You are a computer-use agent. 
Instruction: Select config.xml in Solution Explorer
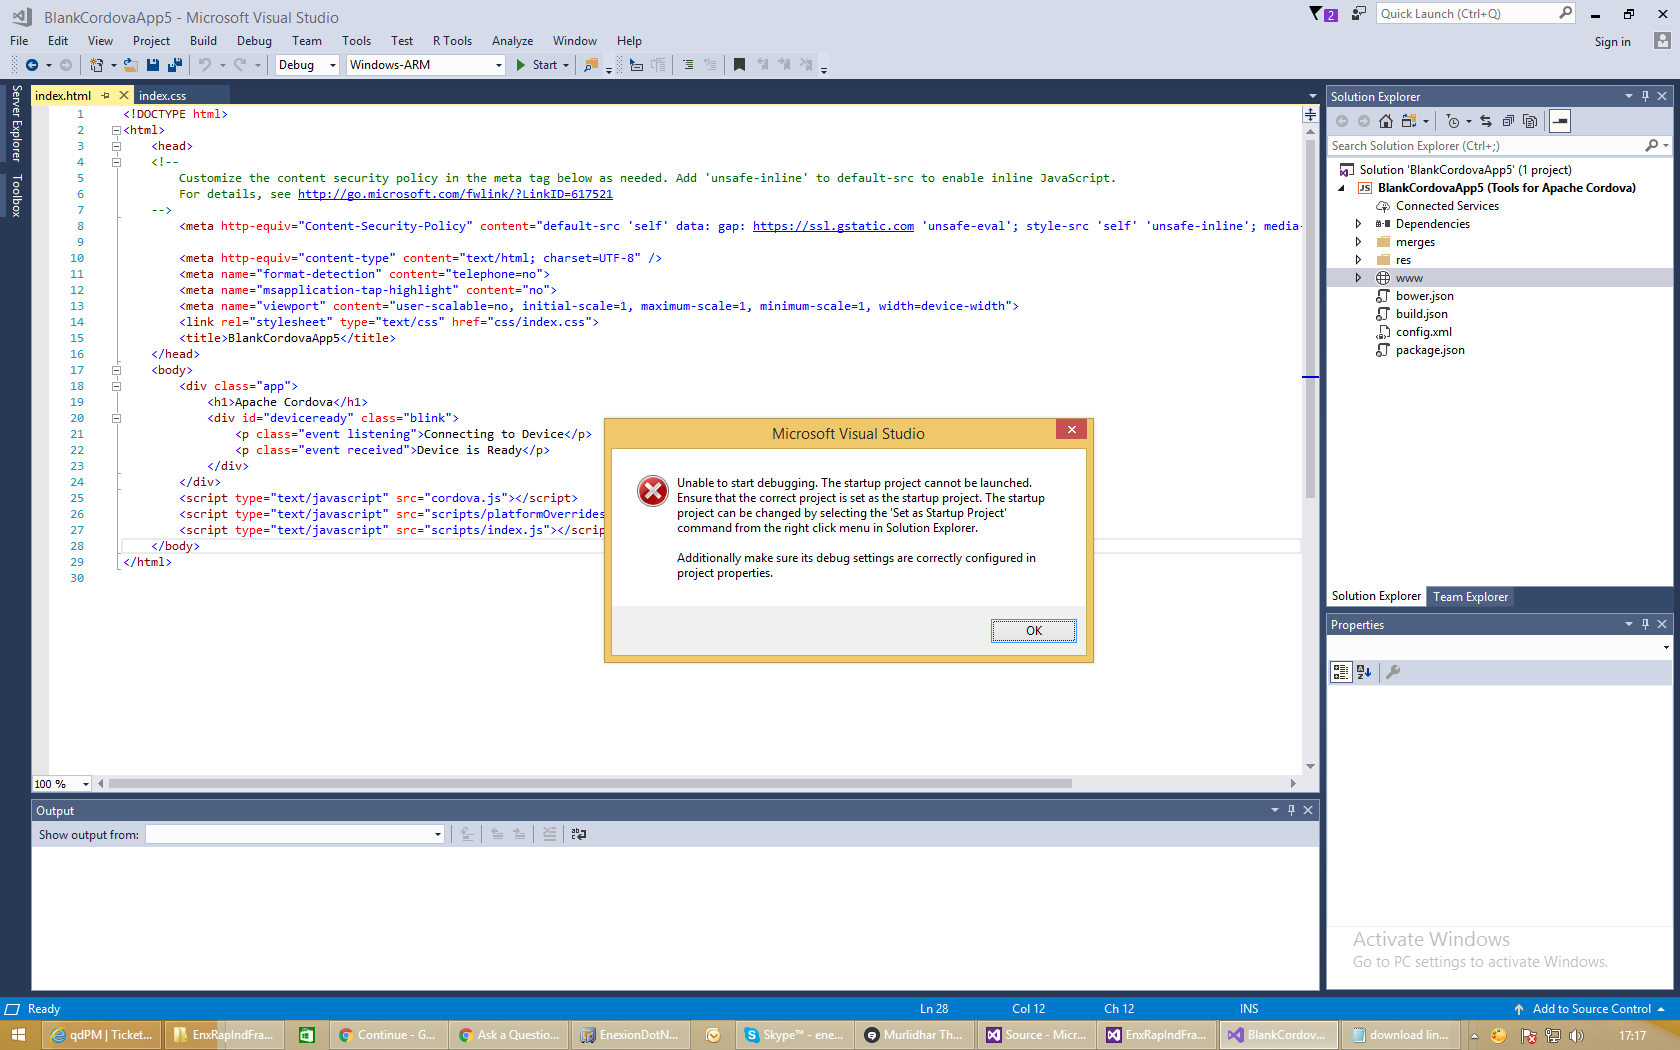tap(1423, 332)
